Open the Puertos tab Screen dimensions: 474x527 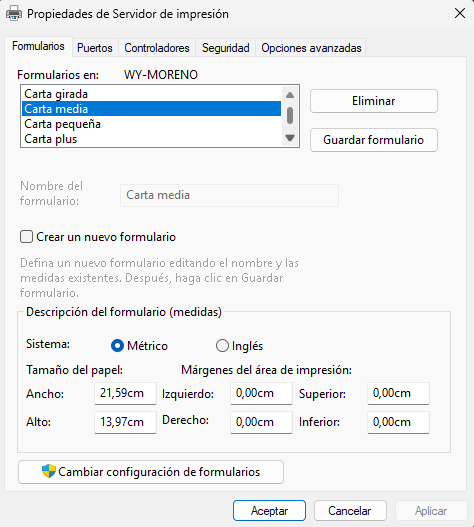pos(95,48)
